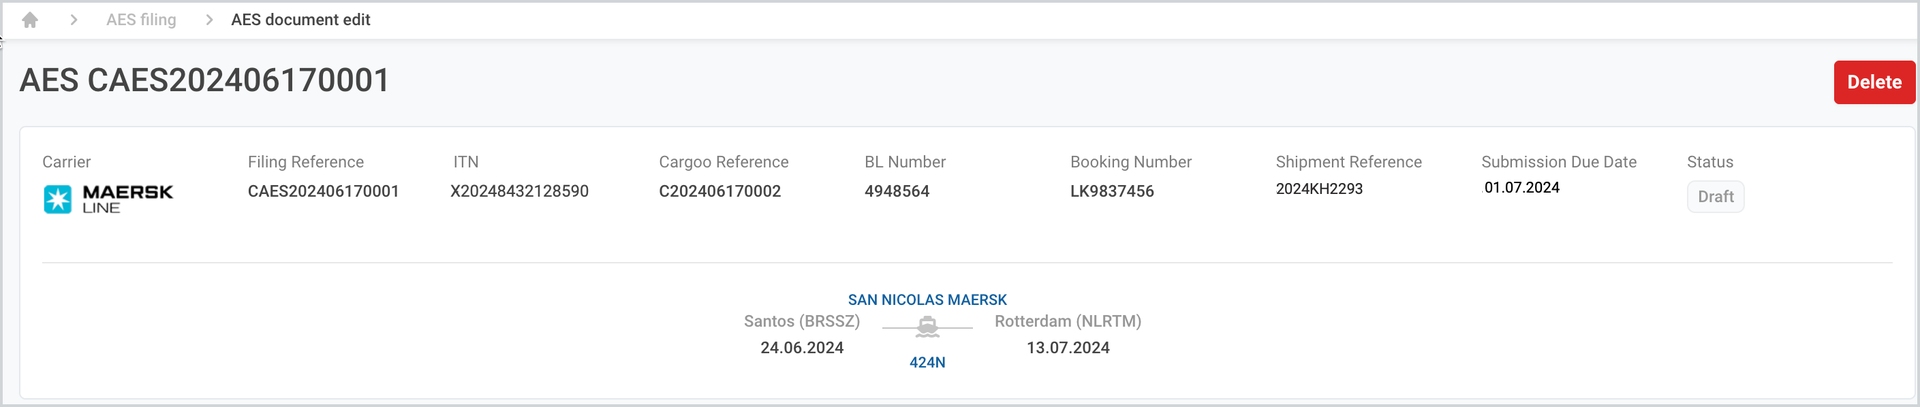Select the AES document edit breadcrumb
The image size is (1920, 407).
[x=300, y=20]
